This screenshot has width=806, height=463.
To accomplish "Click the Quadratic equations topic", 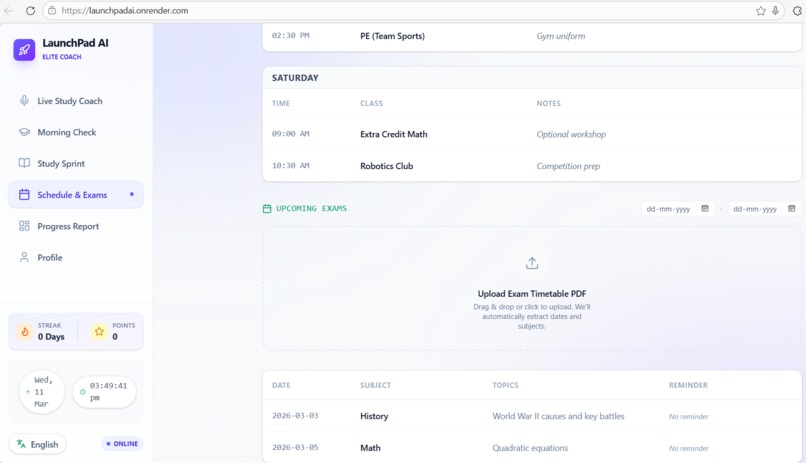I will coord(530,448).
